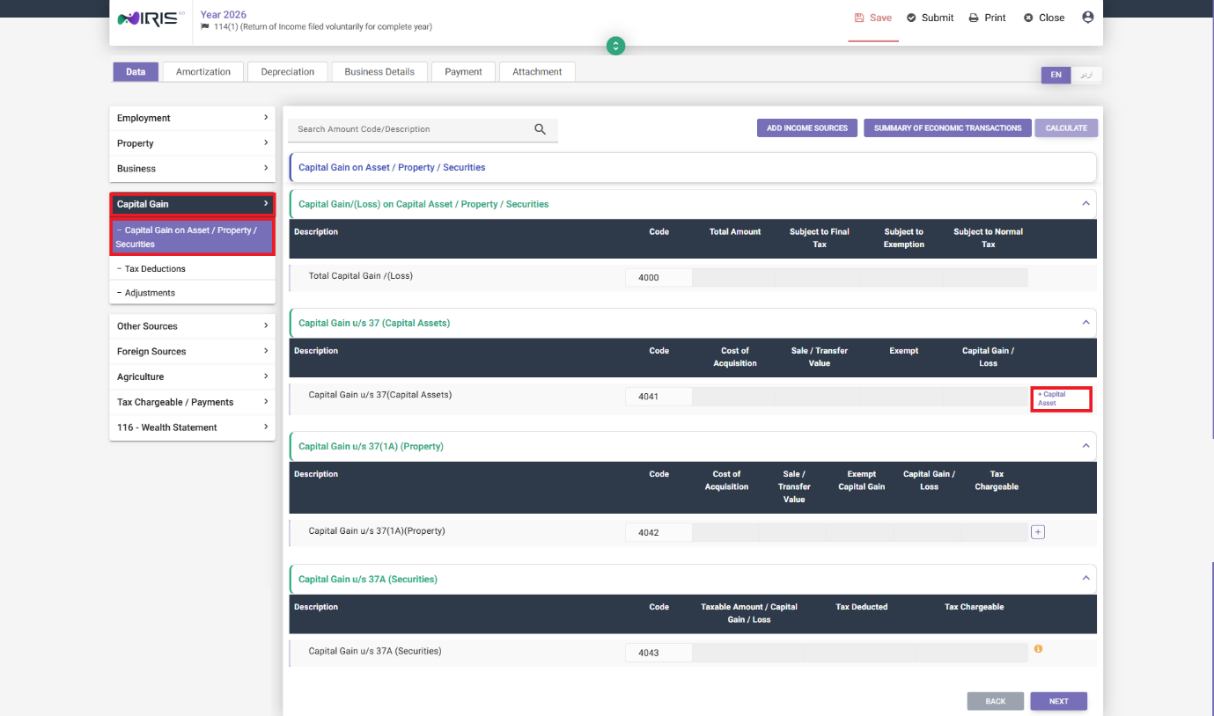Collapse Capital Gain u/s 37(1A) (Property) section
The width and height of the screenshot is (1214, 716).
[x=1086, y=446]
